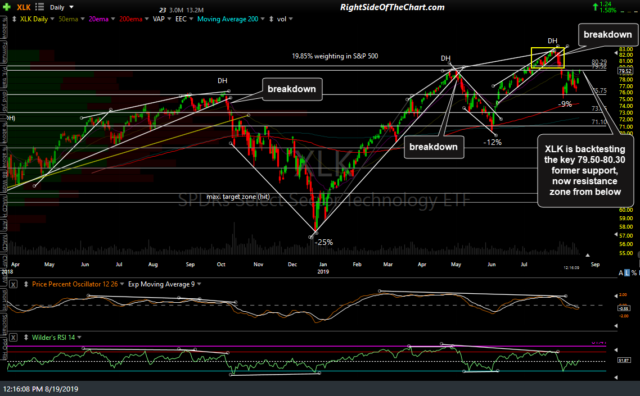640x396 pixels.
Task: Click the left arrow in the RSI pane scale
Action: 616,350
